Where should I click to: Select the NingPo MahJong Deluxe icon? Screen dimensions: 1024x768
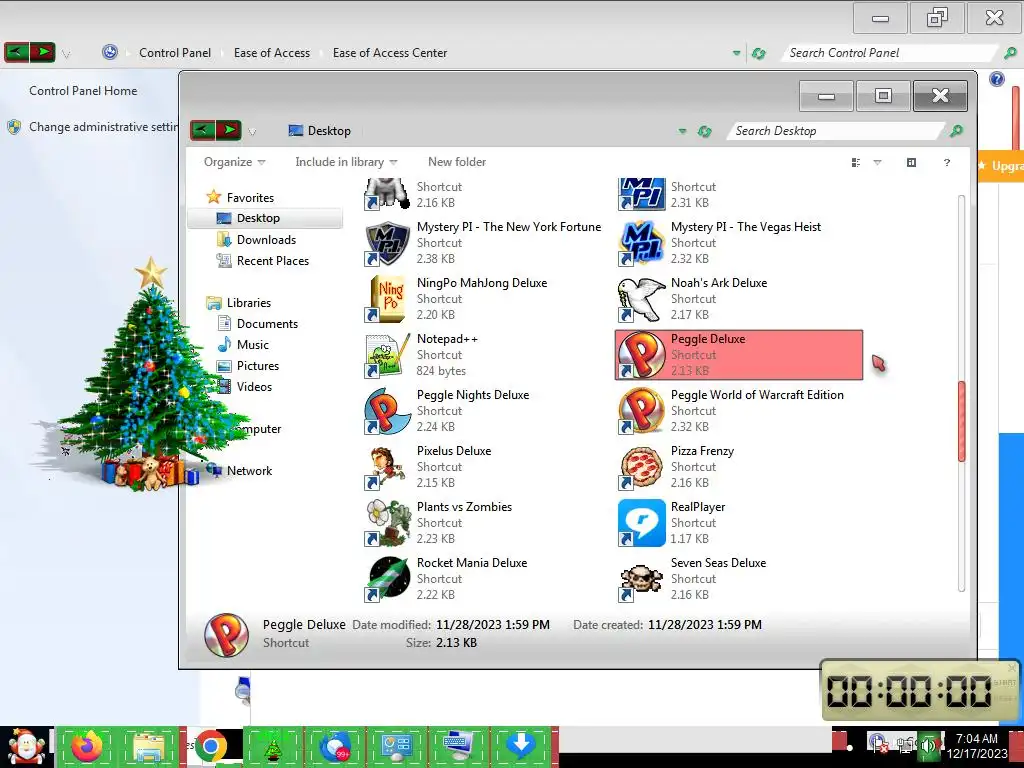tap(387, 299)
